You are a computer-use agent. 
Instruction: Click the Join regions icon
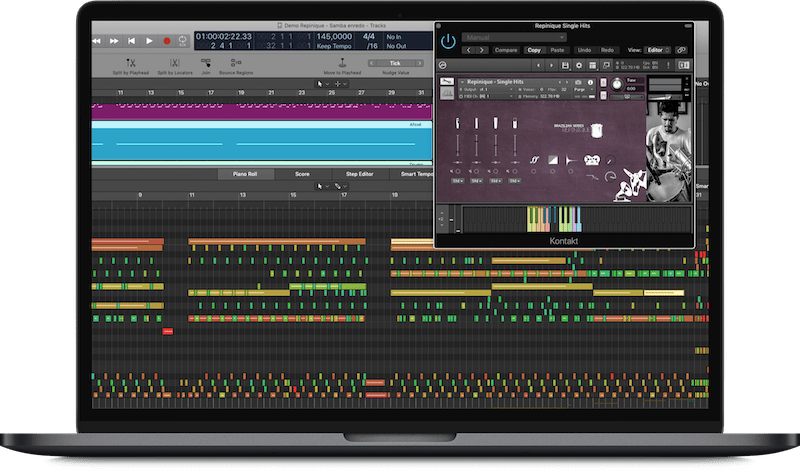point(206,63)
